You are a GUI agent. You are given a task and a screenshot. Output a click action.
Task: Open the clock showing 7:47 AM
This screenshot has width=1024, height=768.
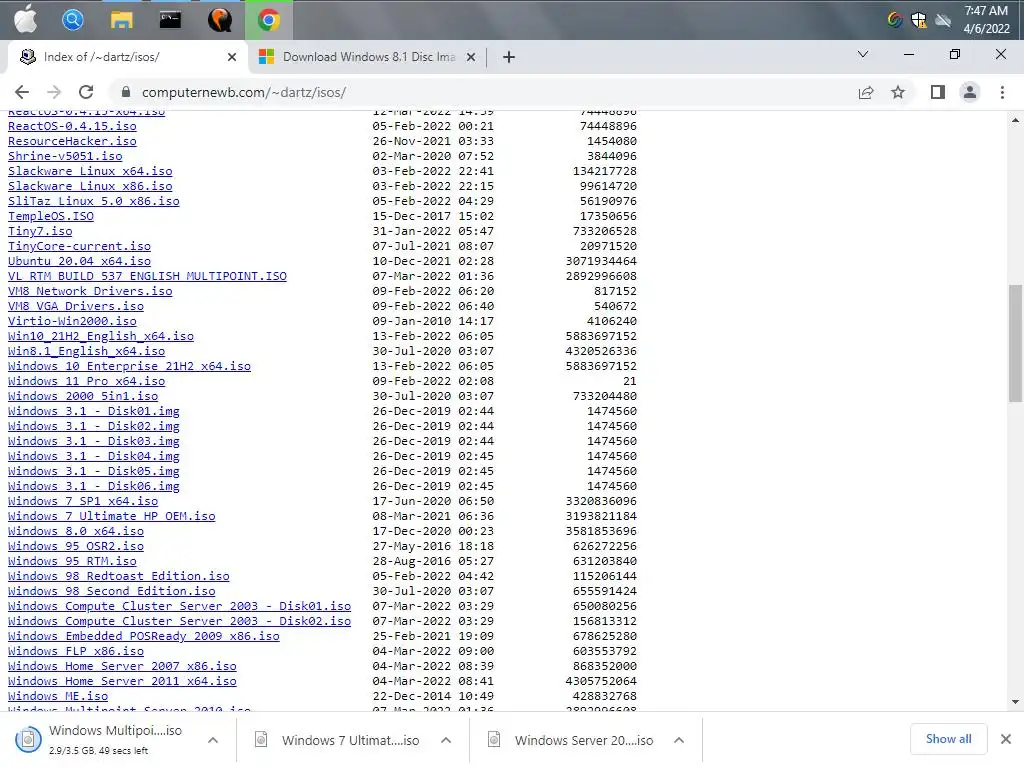(986, 20)
